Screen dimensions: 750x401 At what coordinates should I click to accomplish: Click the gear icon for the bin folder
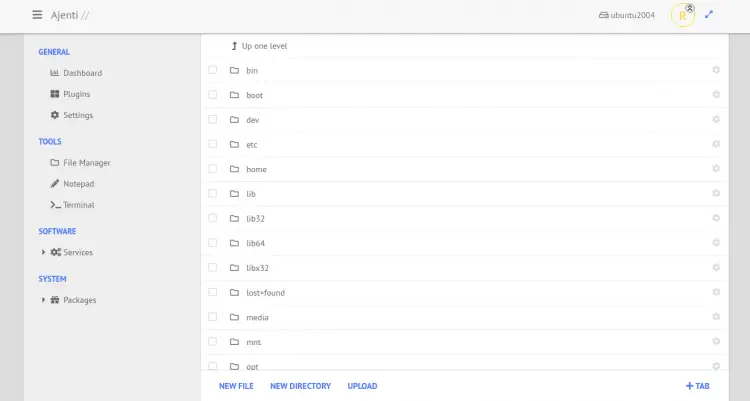coord(716,70)
